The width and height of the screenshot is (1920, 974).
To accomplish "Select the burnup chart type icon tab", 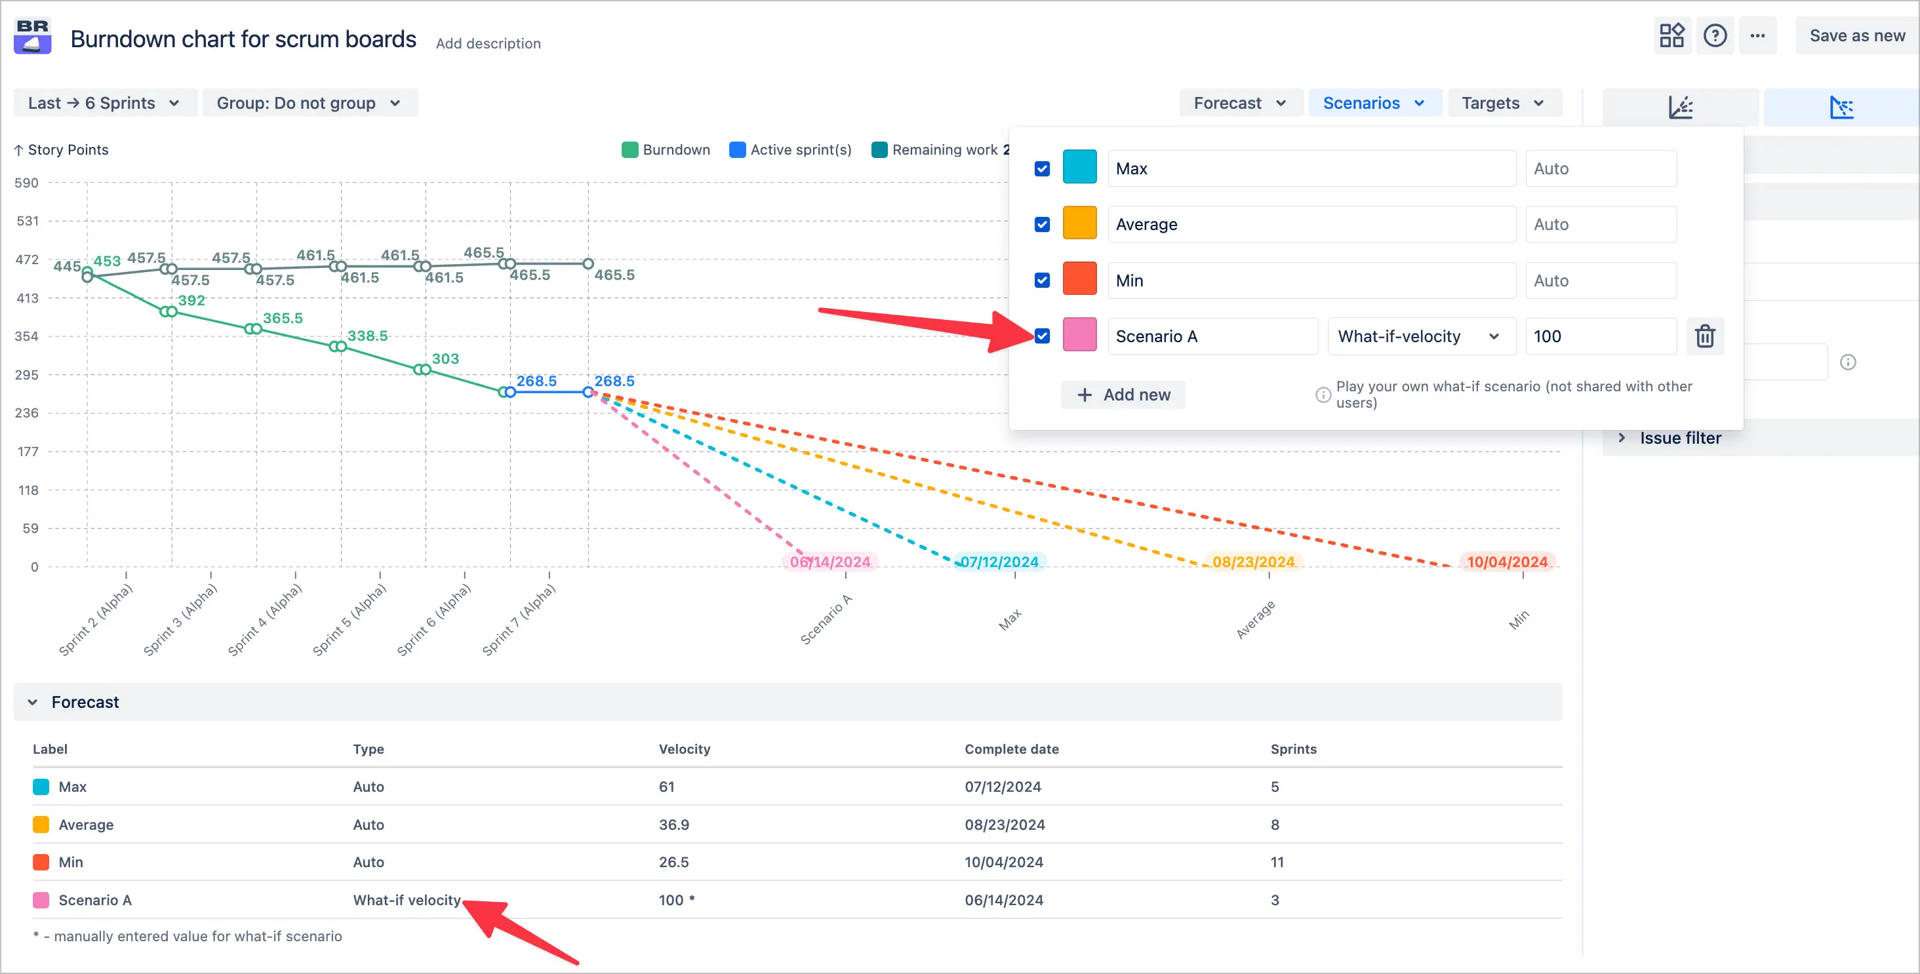I will [1681, 107].
